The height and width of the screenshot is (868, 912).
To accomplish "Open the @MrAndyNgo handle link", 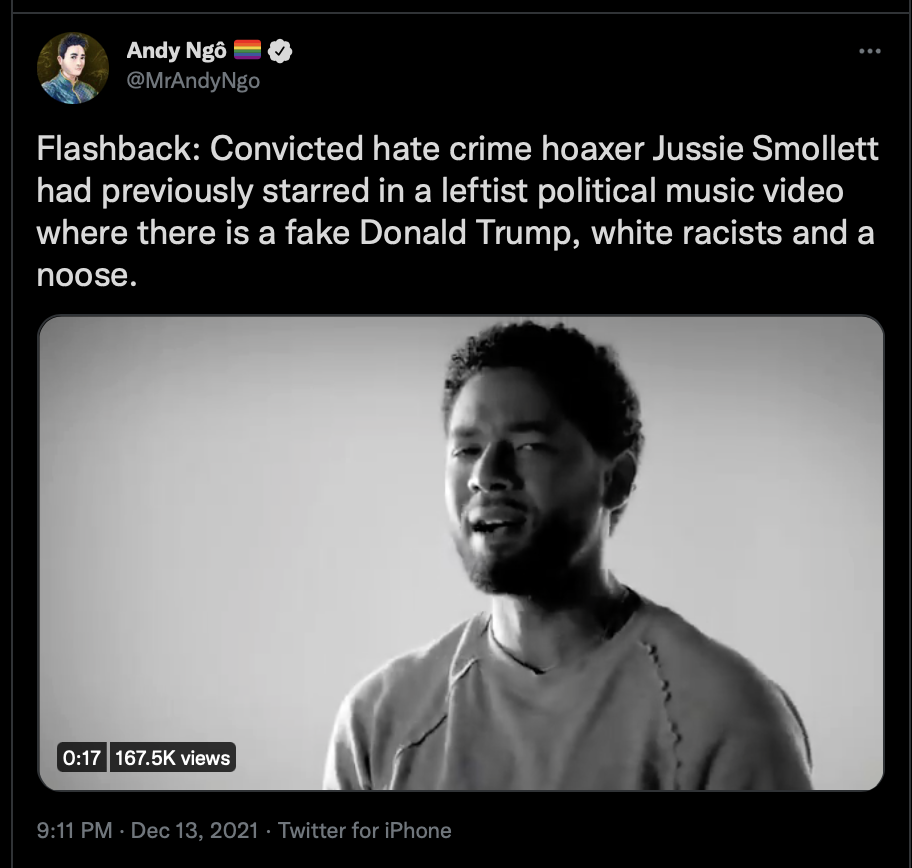I will 193,80.
